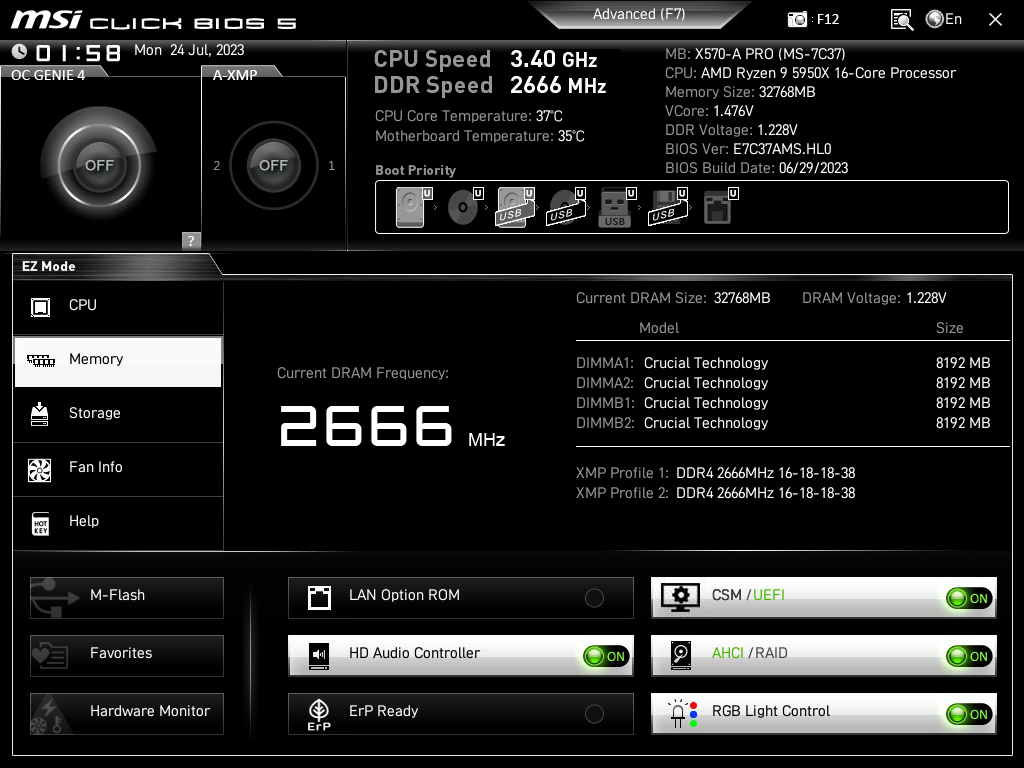Viewport: 1024px width, 768px height.
Task: Click XMP Profile 1 timing text
Action: tap(765, 473)
